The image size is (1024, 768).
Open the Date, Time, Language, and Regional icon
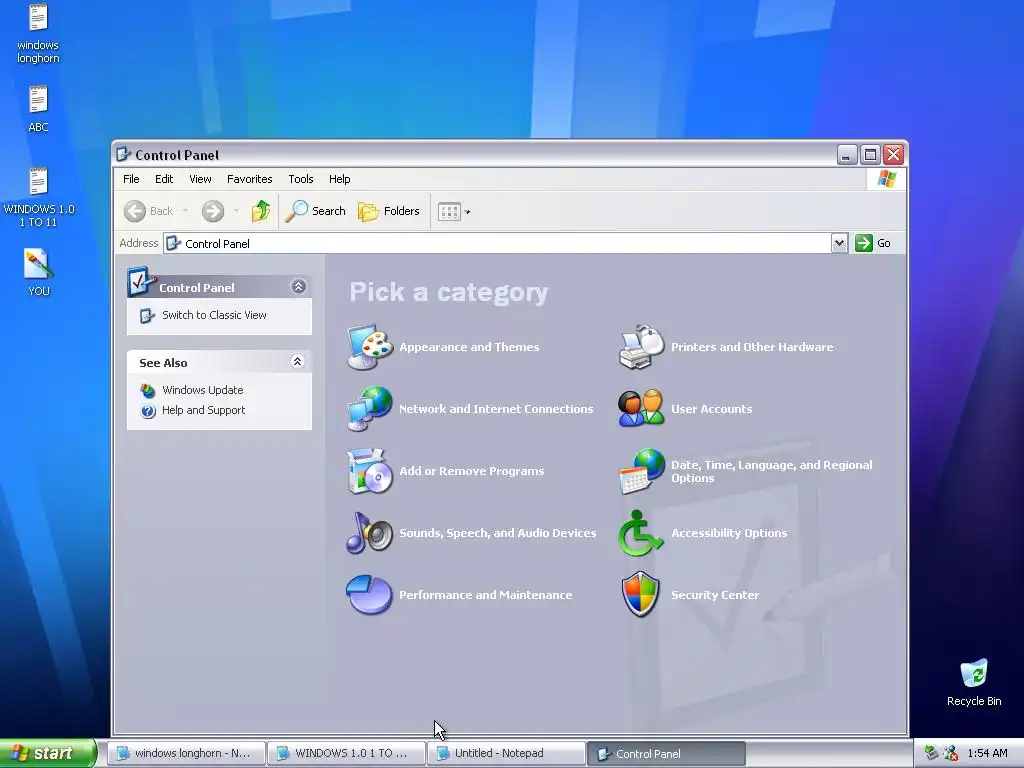641,471
